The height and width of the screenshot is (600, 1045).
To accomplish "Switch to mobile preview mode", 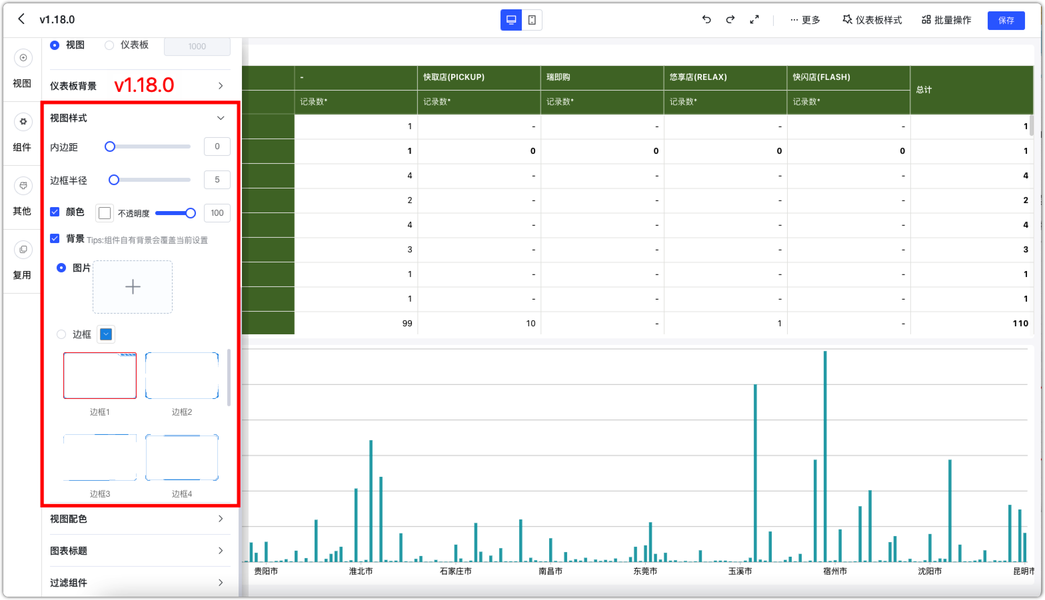I will (532, 20).
